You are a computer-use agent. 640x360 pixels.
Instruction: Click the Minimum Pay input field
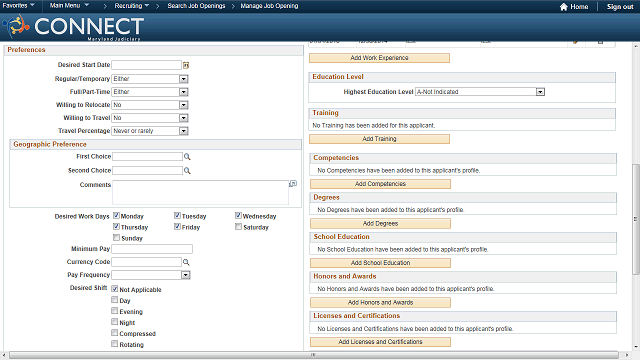pos(152,249)
